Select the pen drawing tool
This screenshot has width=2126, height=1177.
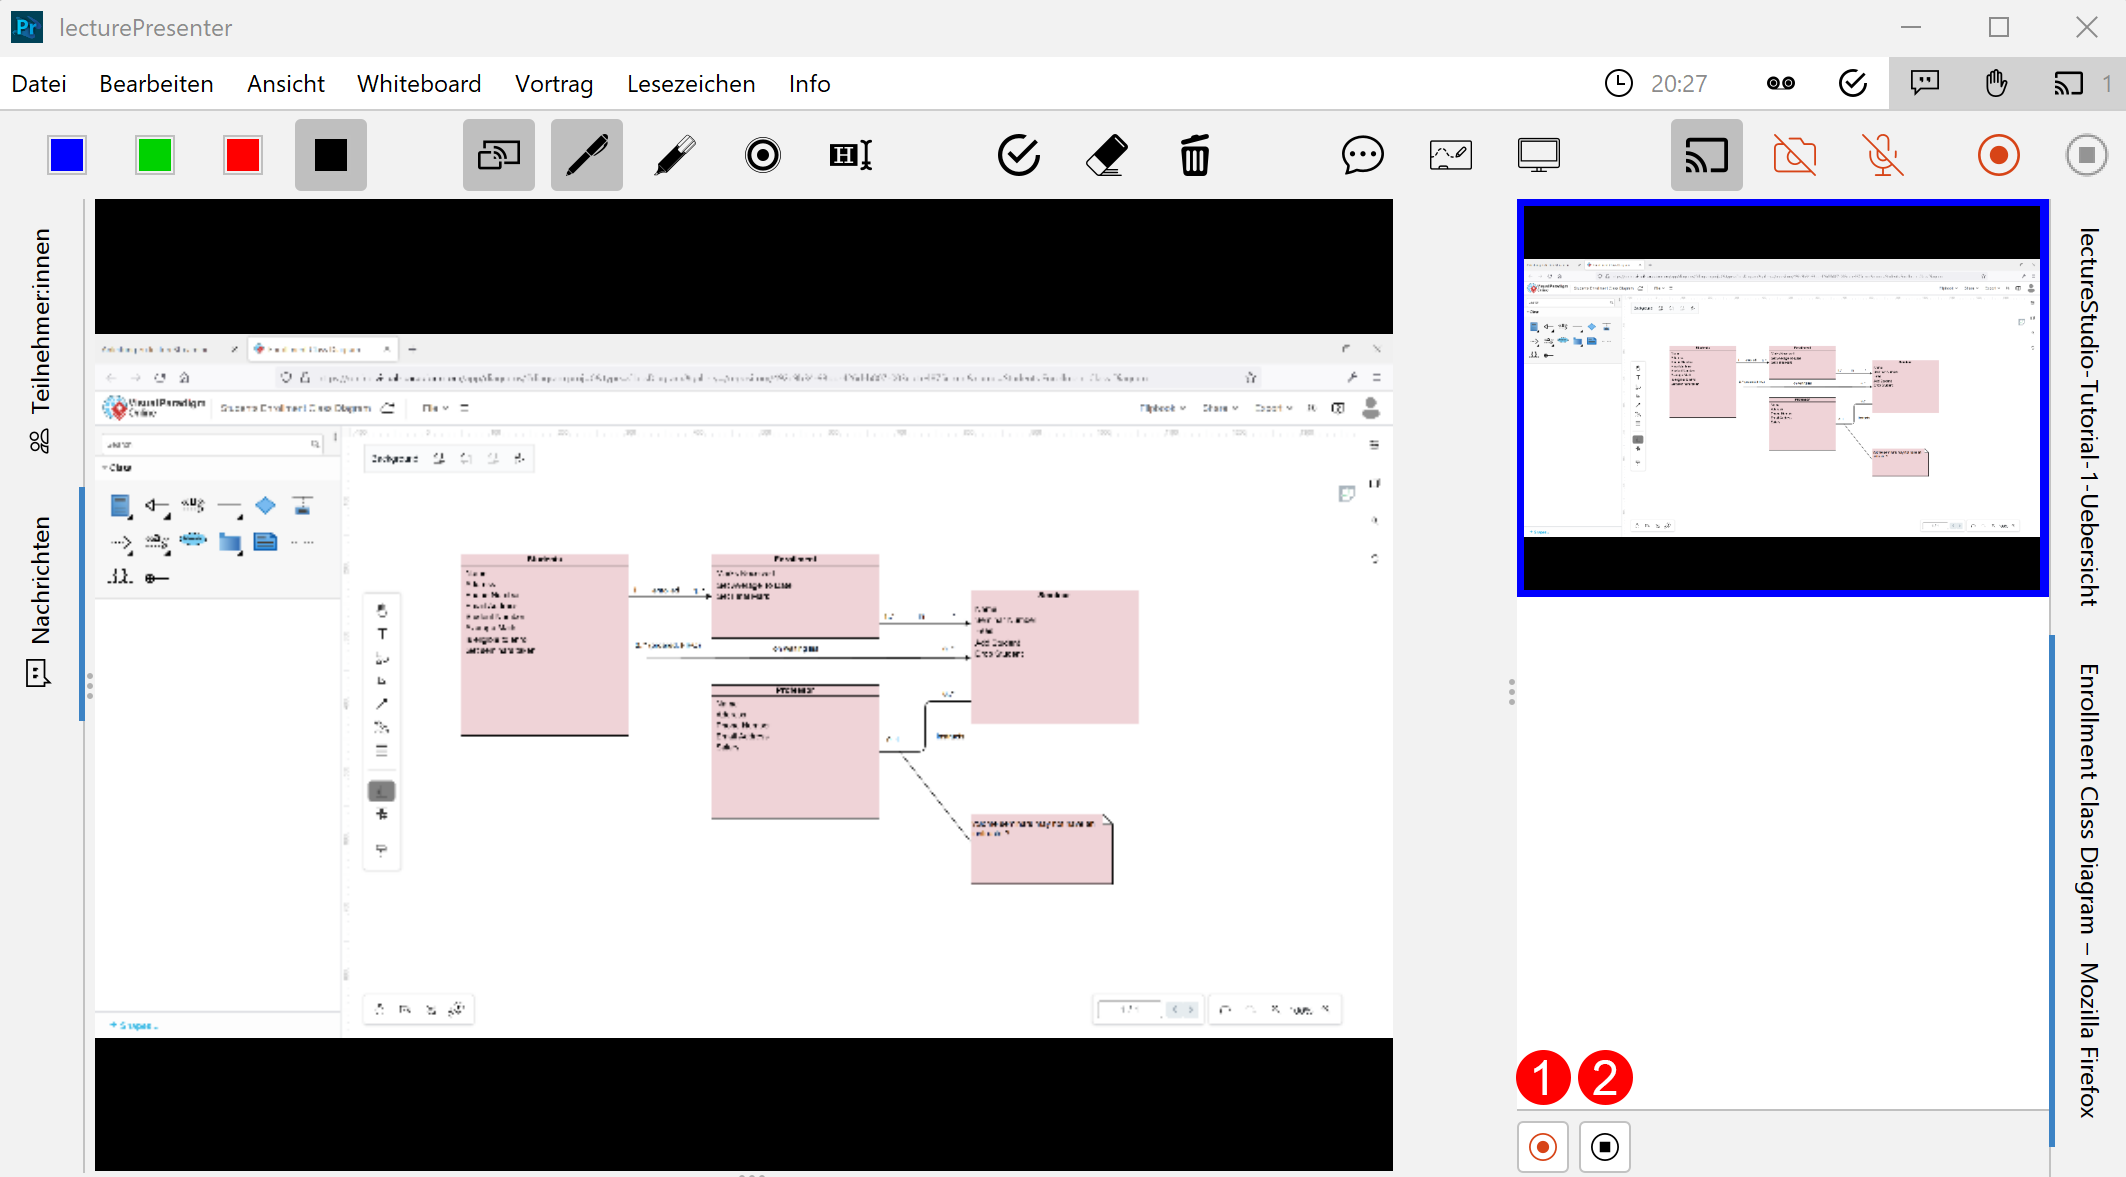pyautogui.click(x=586, y=155)
